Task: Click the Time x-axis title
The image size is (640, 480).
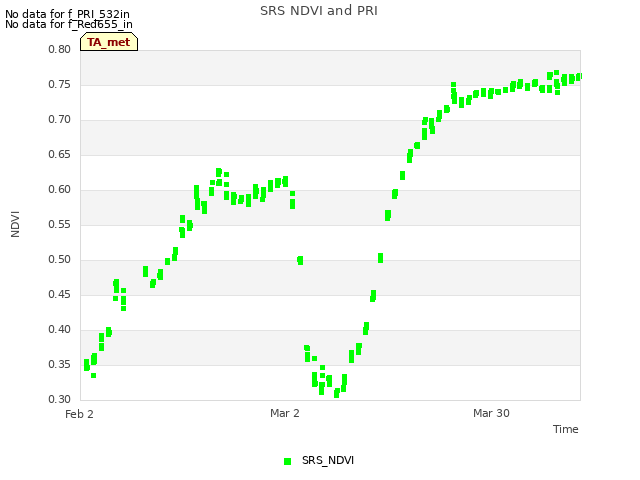Action: tap(565, 429)
